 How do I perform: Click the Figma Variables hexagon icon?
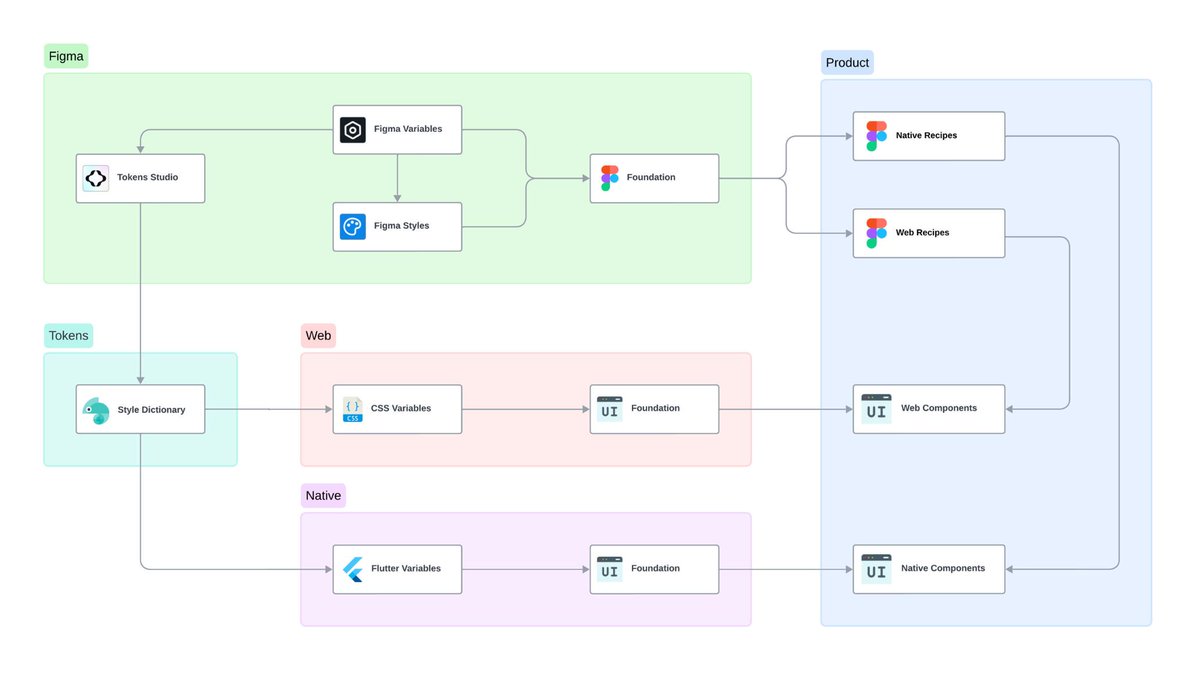(x=352, y=130)
